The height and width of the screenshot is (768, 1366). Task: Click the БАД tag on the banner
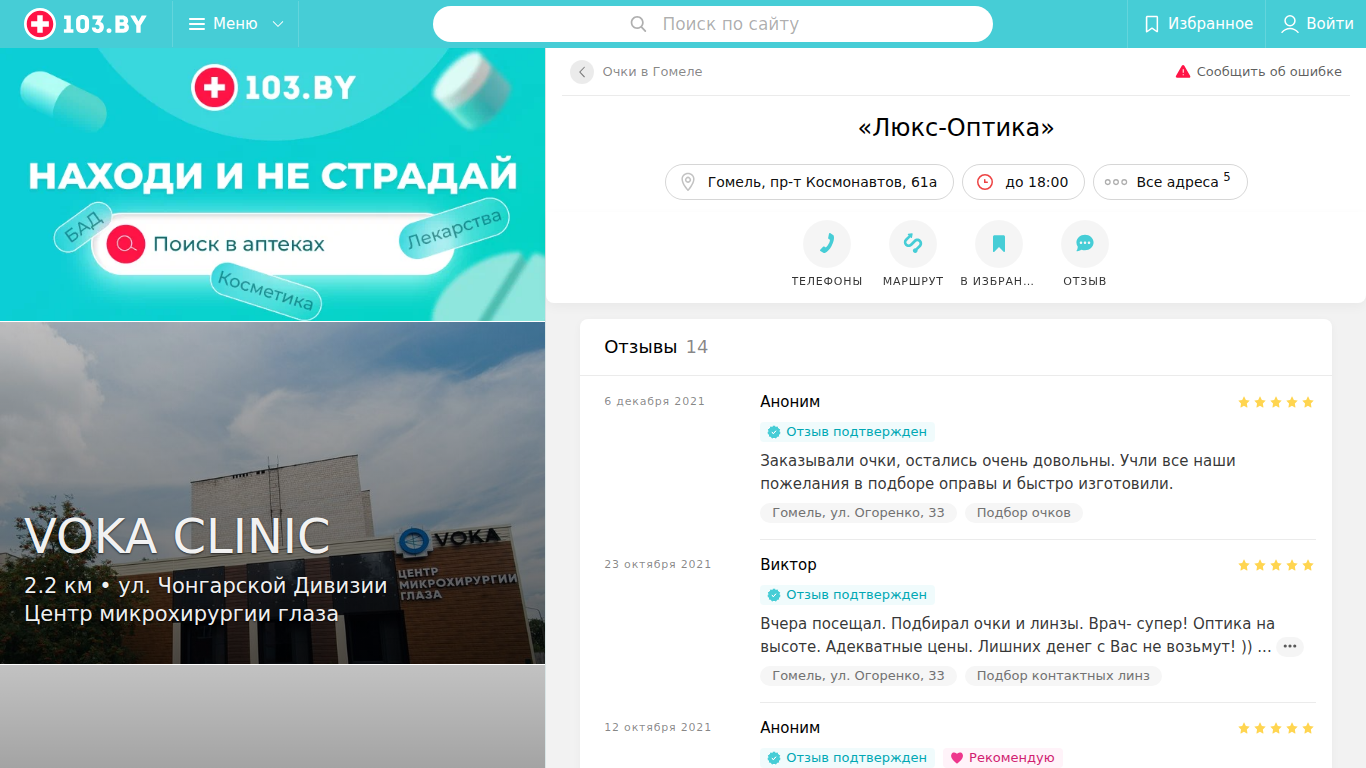(x=83, y=229)
